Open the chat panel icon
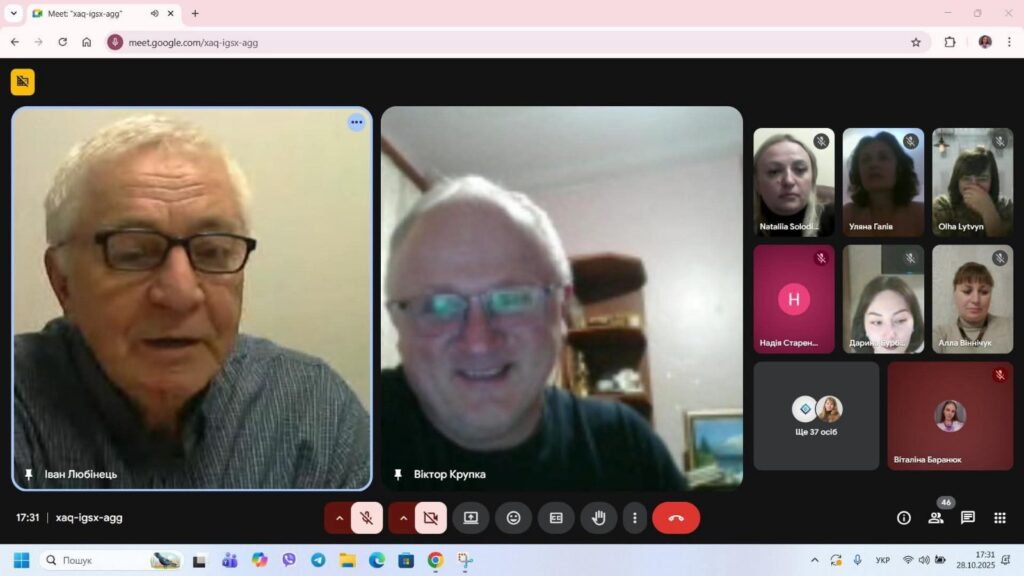The width and height of the screenshot is (1024, 576). pyautogui.click(x=968, y=518)
